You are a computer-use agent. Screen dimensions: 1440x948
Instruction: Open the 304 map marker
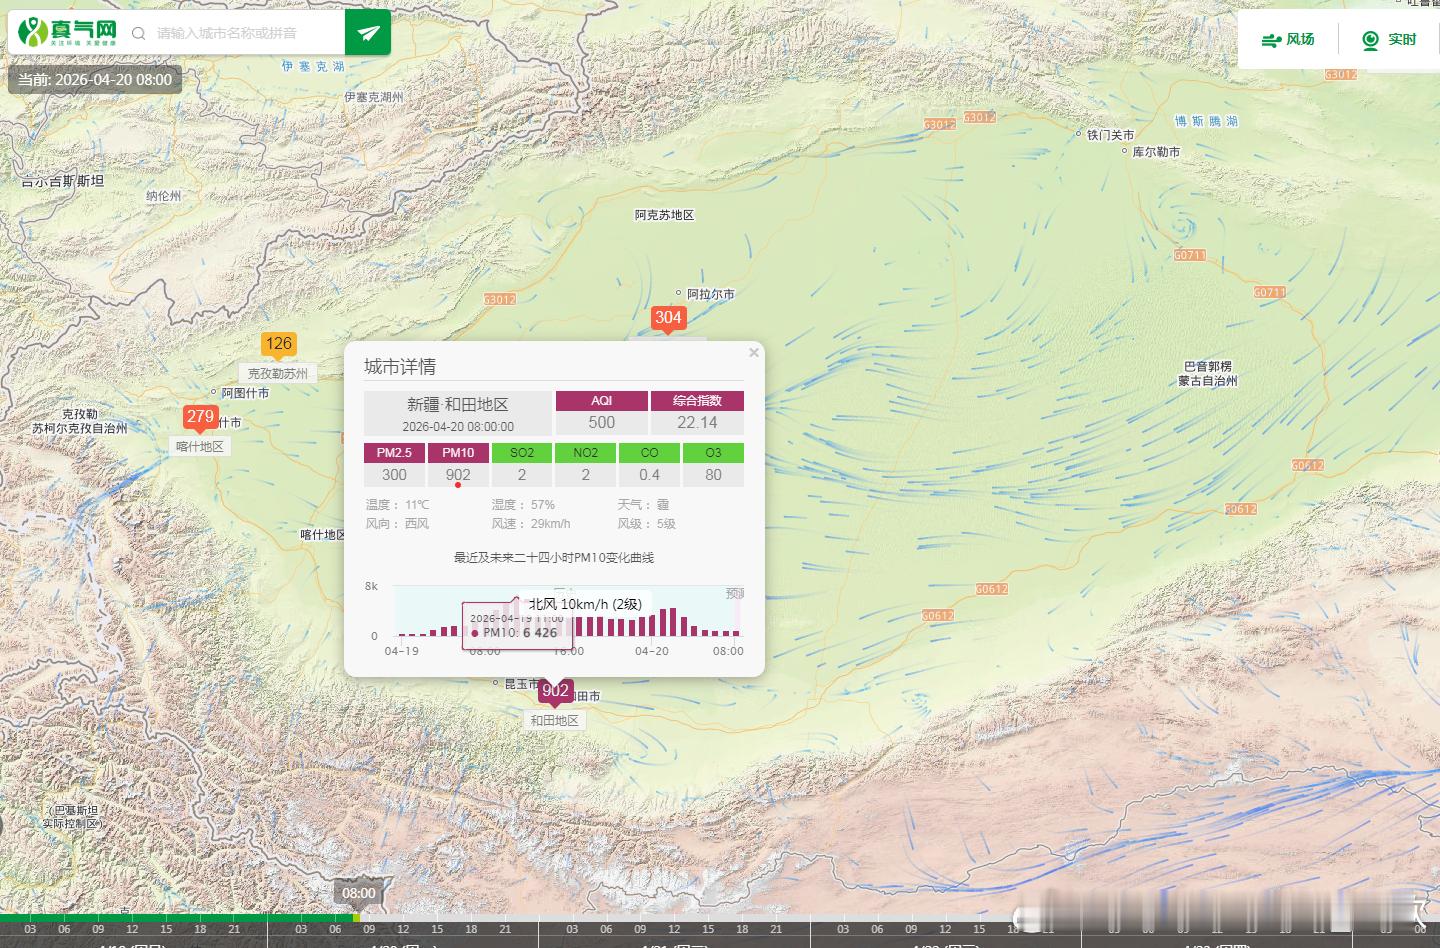coord(668,318)
